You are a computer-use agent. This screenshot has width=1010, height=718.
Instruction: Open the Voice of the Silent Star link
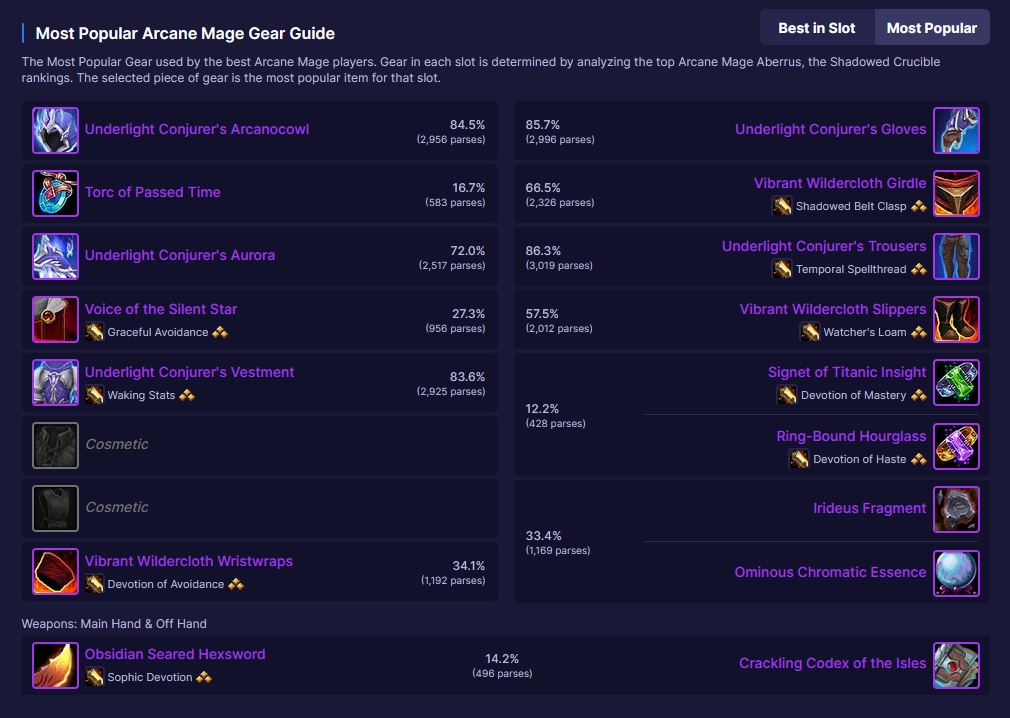pyautogui.click(x=160, y=308)
